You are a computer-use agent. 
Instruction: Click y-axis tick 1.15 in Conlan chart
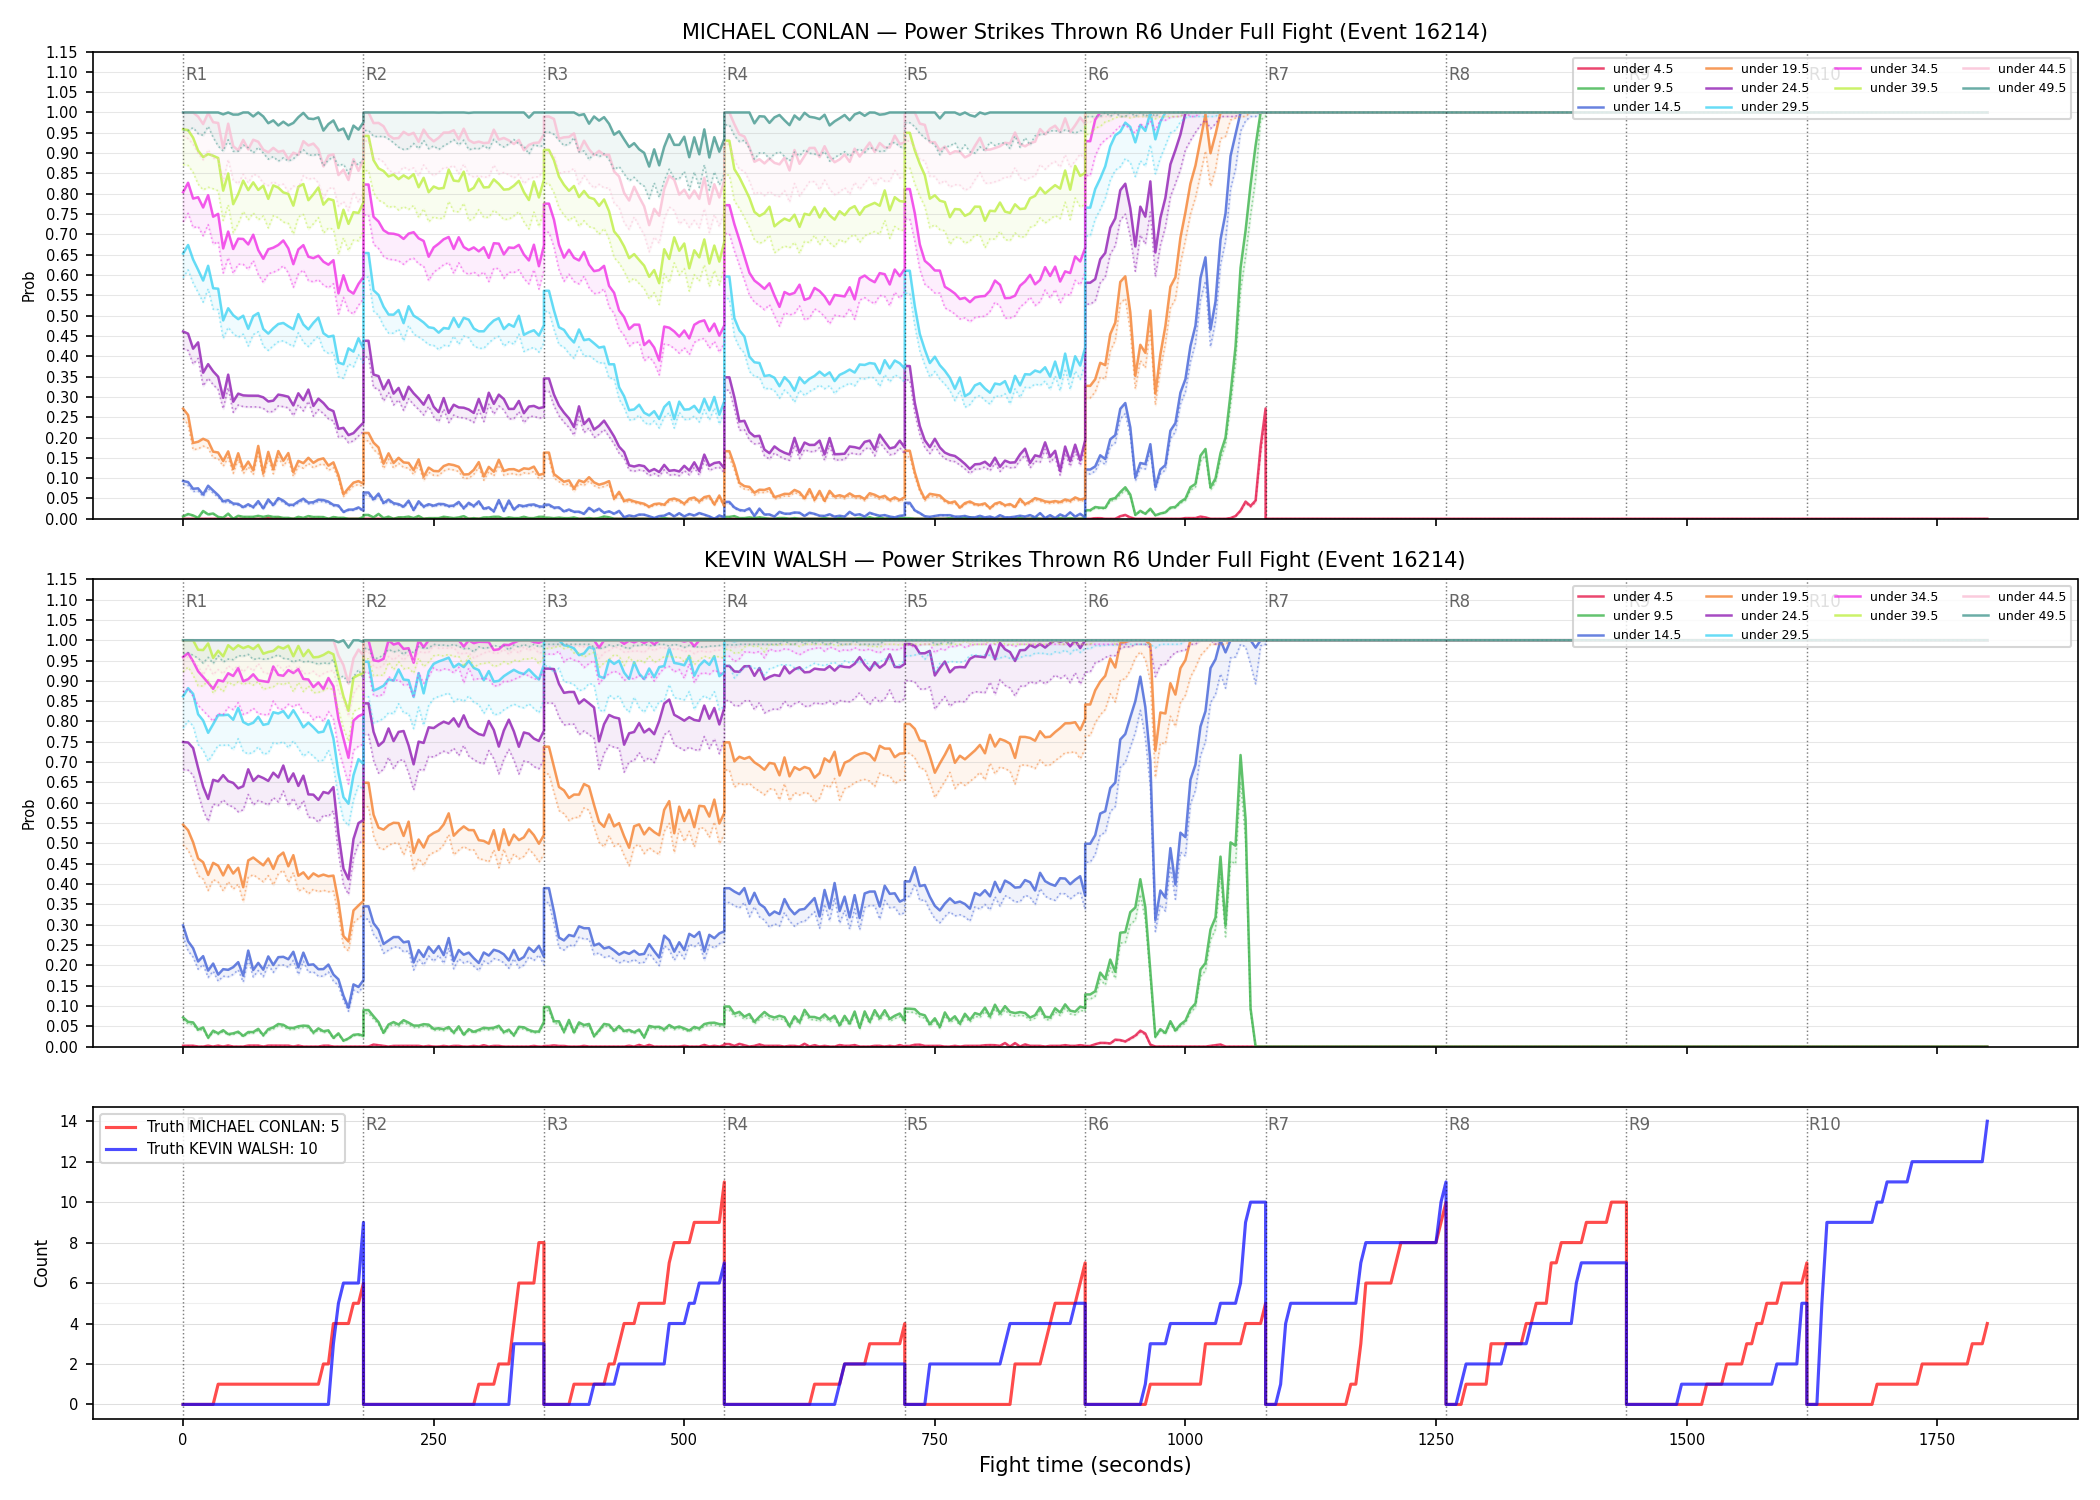[x=62, y=52]
